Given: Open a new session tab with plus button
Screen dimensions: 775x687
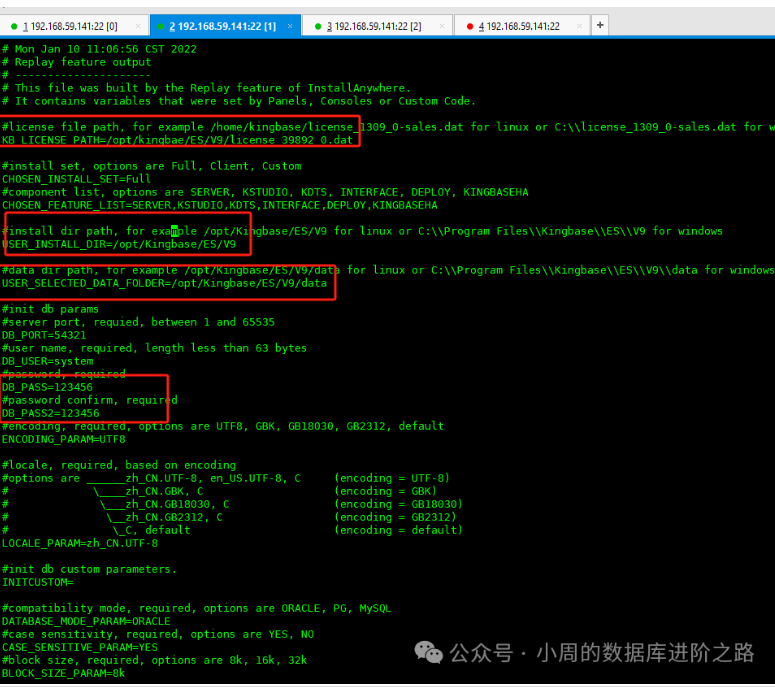Looking at the screenshot, I should tap(600, 25).
